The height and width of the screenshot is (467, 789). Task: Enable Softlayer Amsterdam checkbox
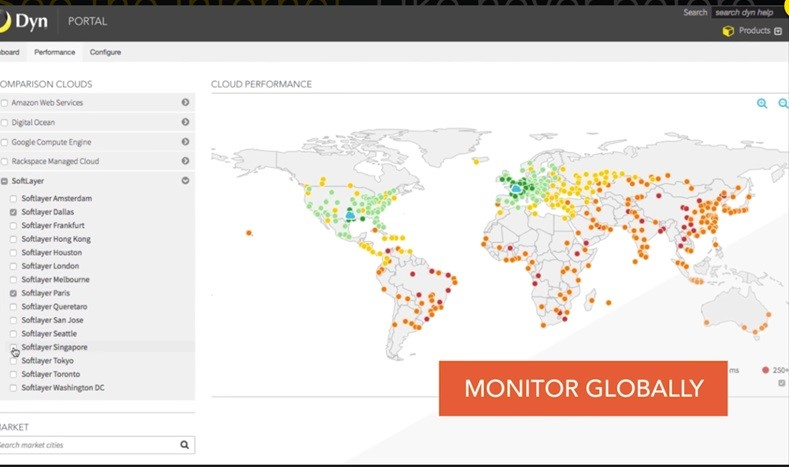[x=14, y=199]
